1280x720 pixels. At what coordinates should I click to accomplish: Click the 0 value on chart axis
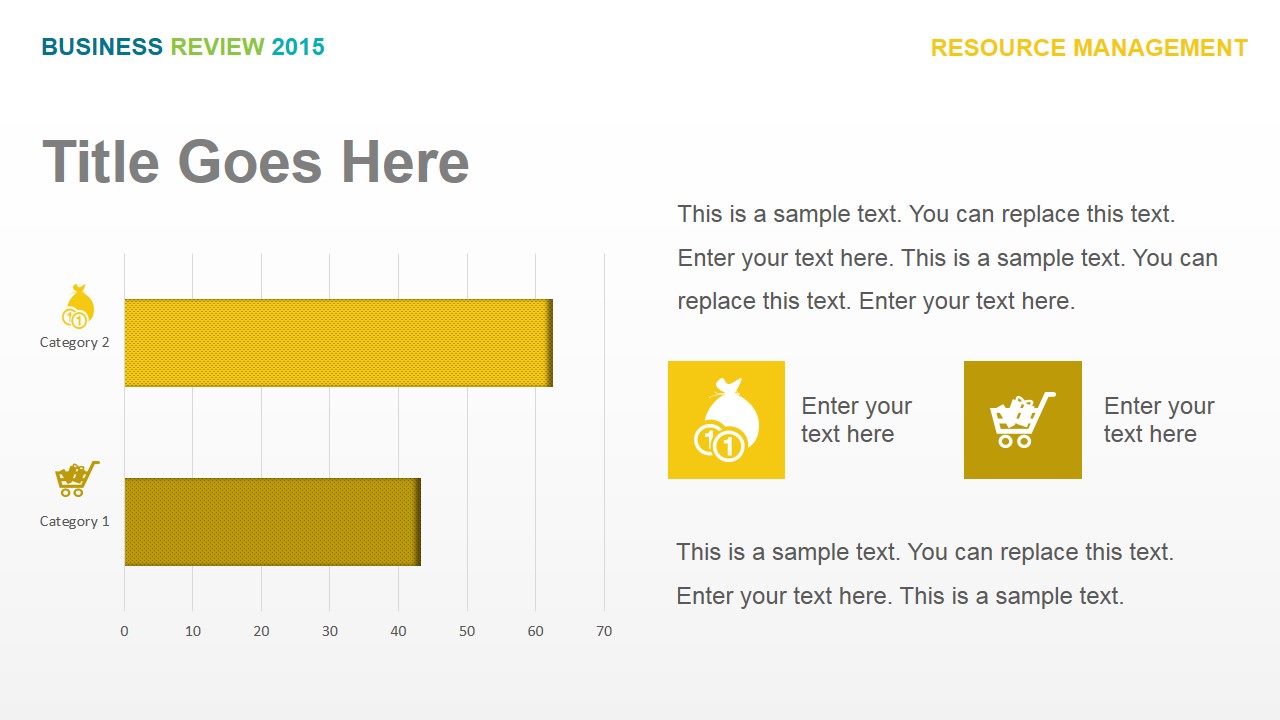click(x=124, y=631)
